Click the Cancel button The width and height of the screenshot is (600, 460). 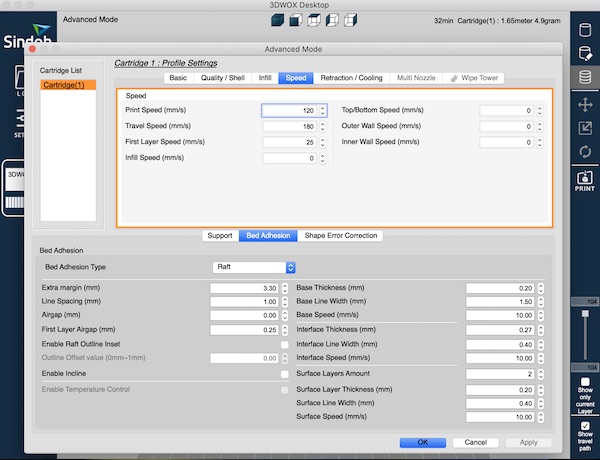[x=476, y=442]
